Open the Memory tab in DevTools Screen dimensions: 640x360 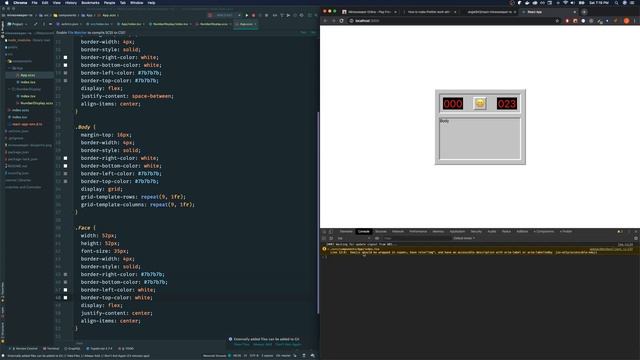coord(438,231)
